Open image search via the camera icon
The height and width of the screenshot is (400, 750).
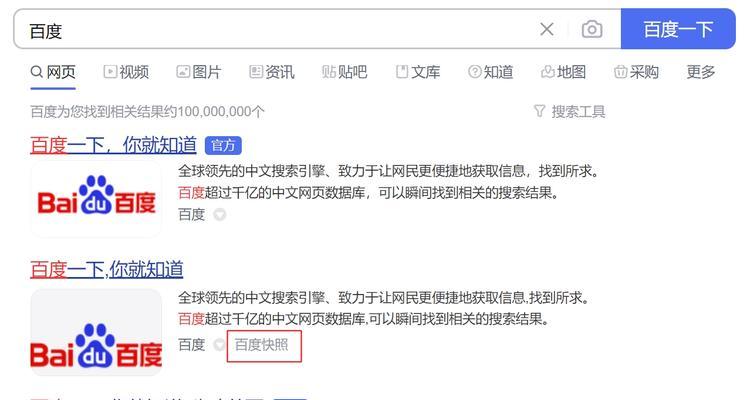(592, 29)
